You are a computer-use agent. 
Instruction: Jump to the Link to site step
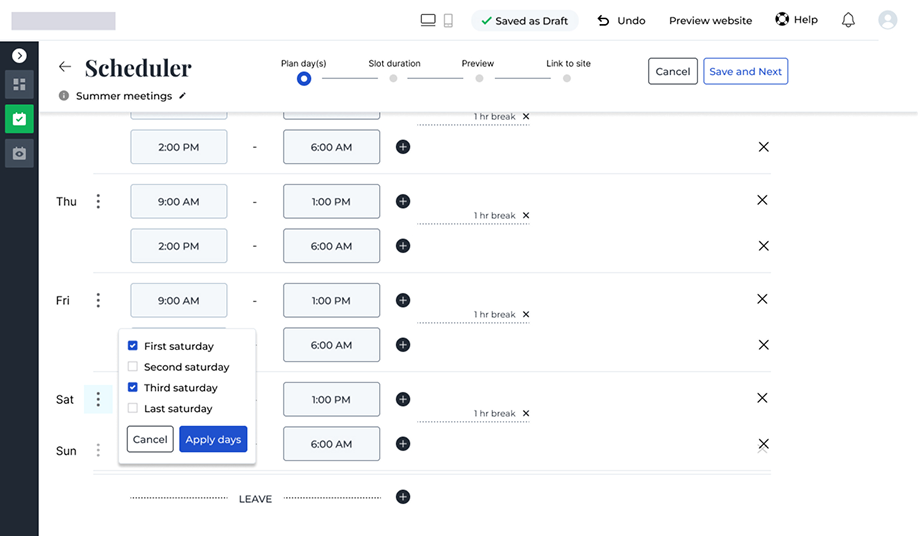click(567, 78)
